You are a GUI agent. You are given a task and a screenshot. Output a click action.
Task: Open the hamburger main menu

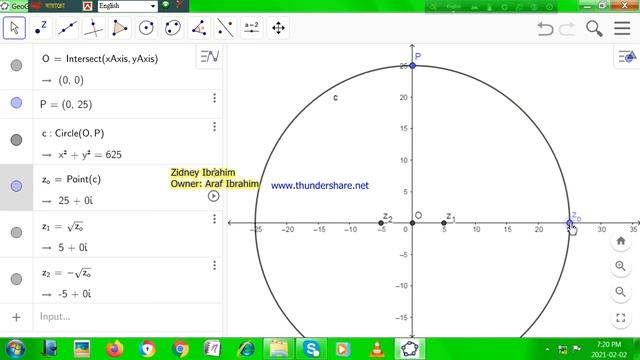click(622, 28)
